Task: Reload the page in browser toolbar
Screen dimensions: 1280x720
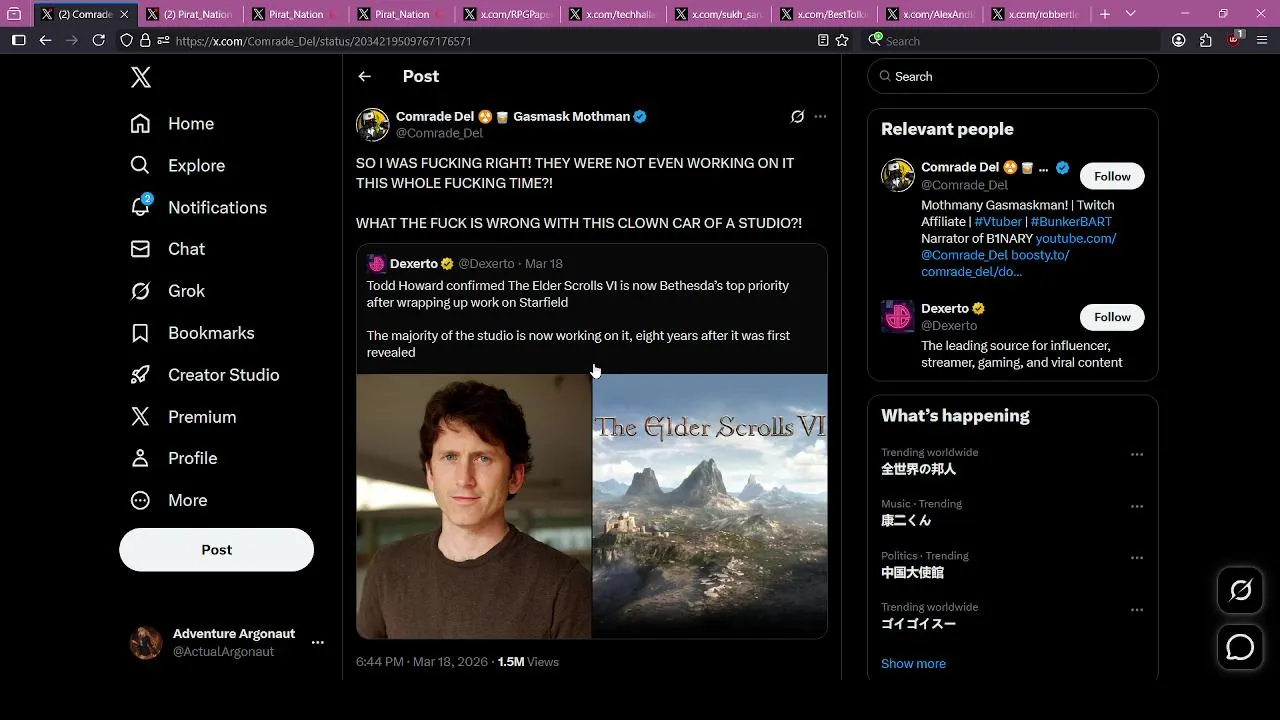Action: click(98, 40)
